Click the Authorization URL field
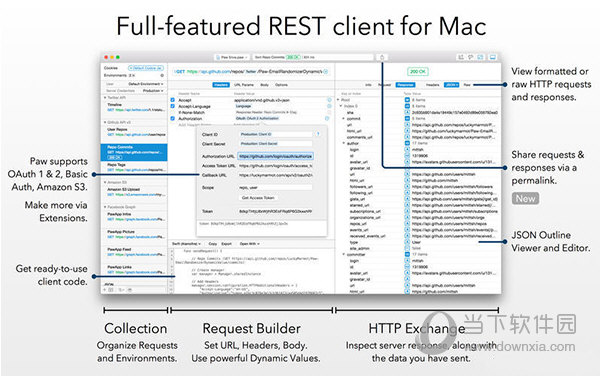 (x=276, y=156)
